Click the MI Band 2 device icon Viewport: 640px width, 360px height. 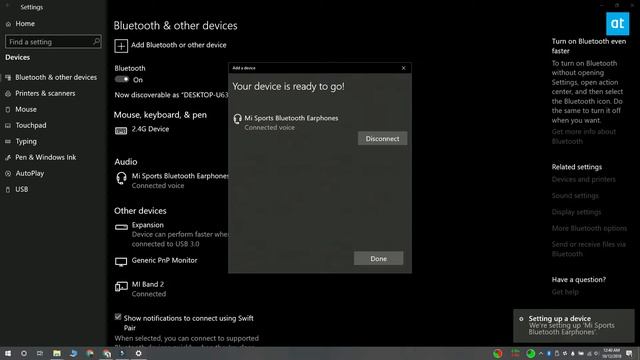[x=121, y=287]
